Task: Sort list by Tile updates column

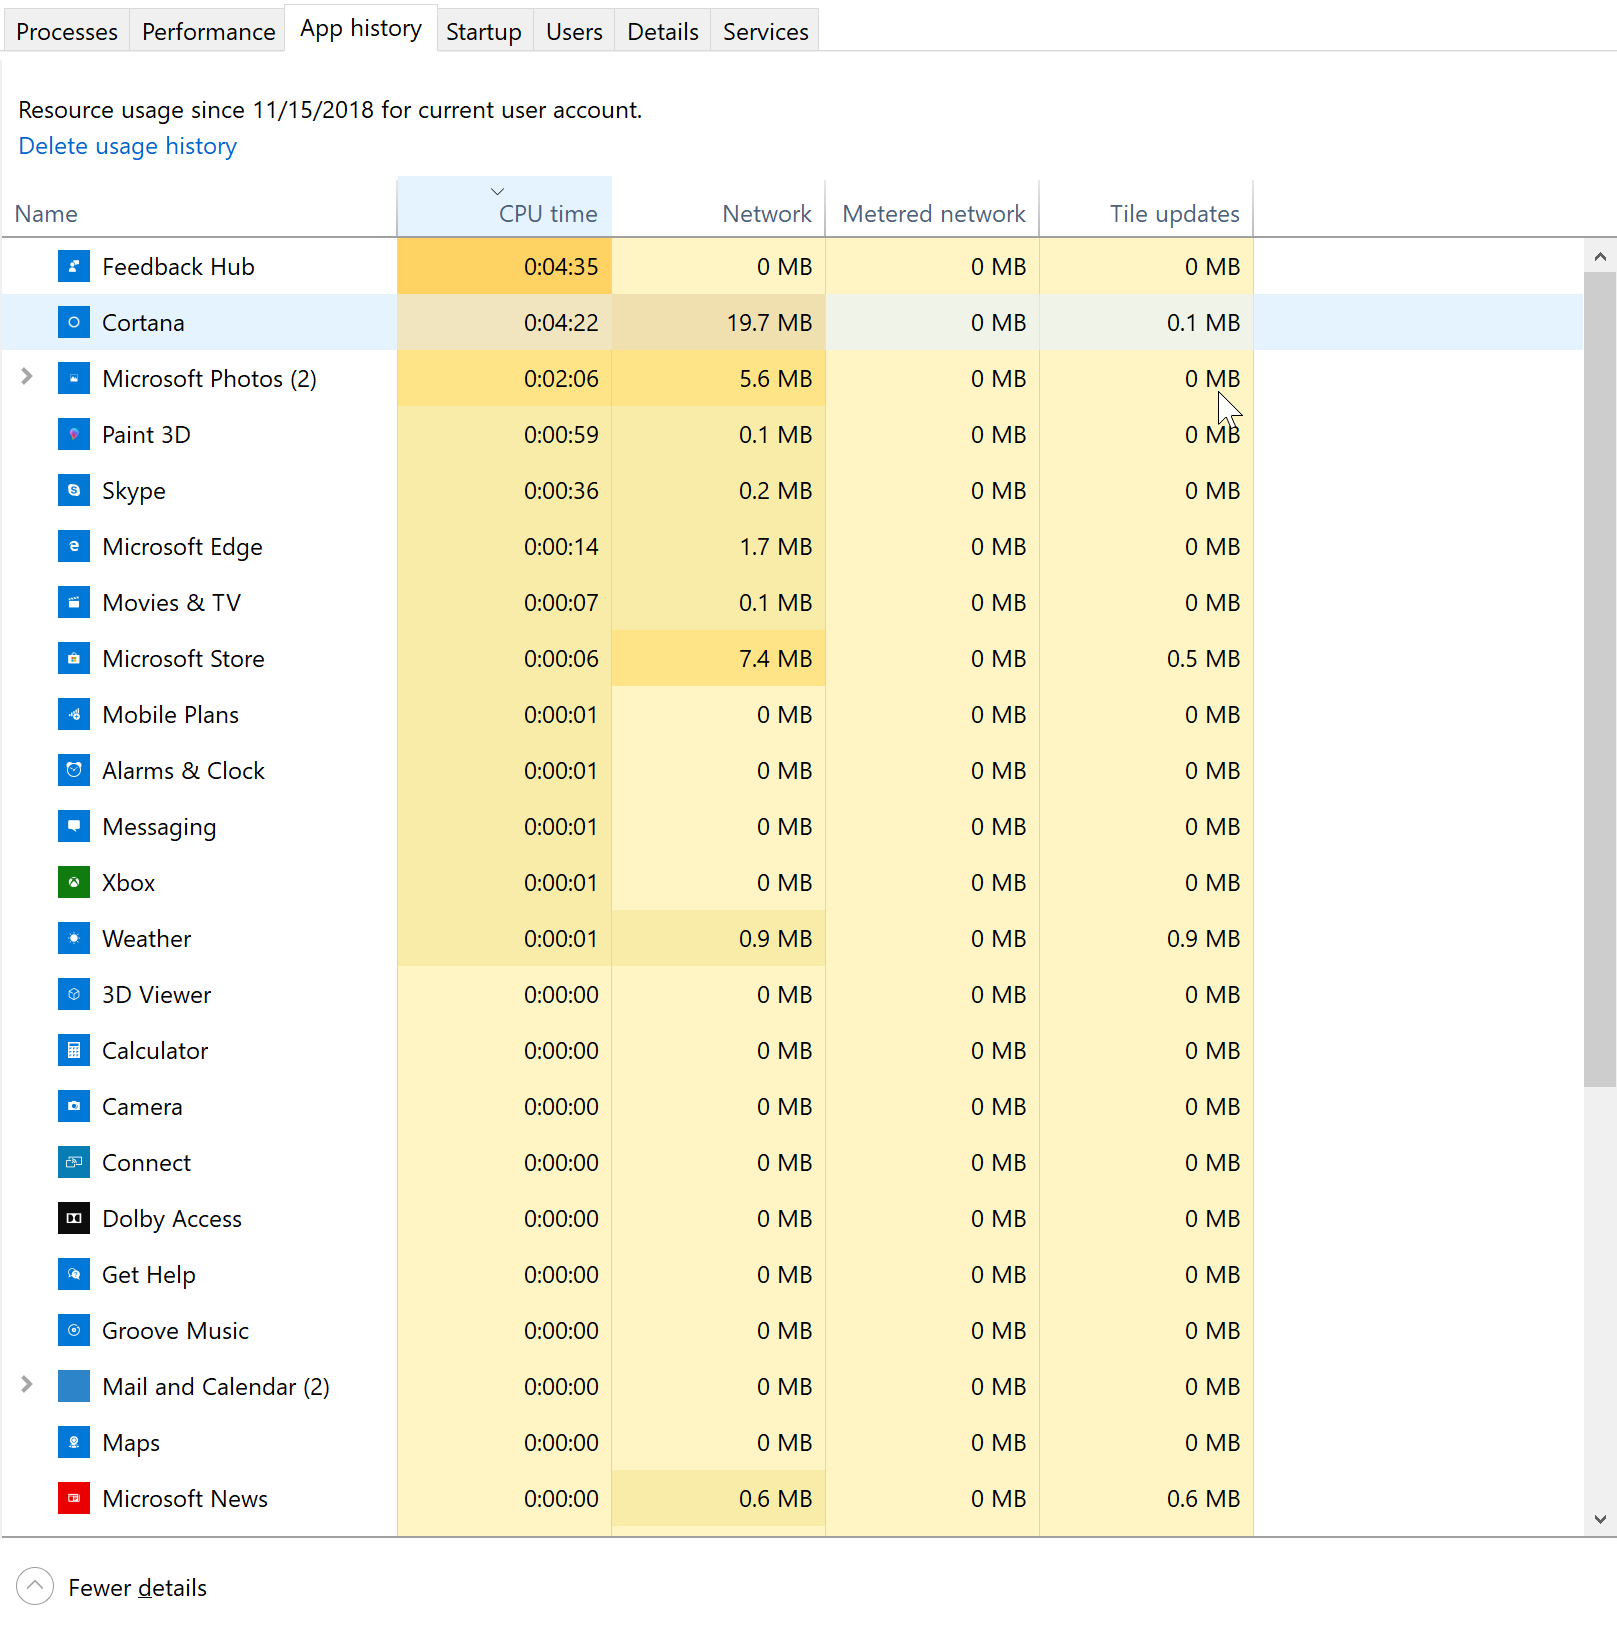Action: click(1173, 214)
